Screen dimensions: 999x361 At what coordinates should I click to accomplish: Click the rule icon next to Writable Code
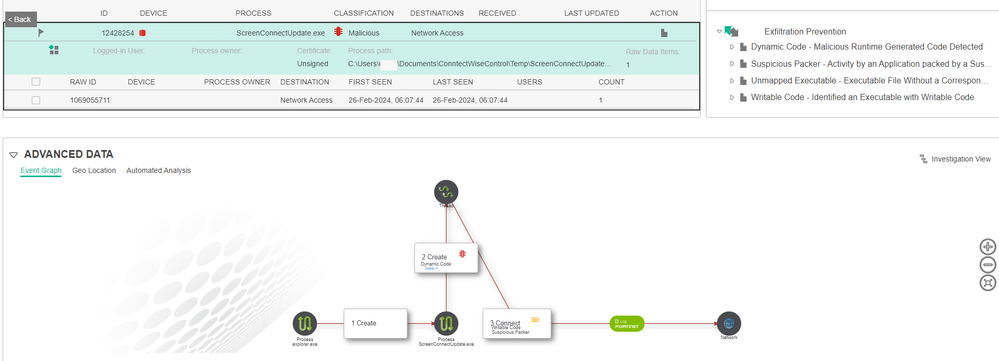pyautogui.click(x=743, y=97)
